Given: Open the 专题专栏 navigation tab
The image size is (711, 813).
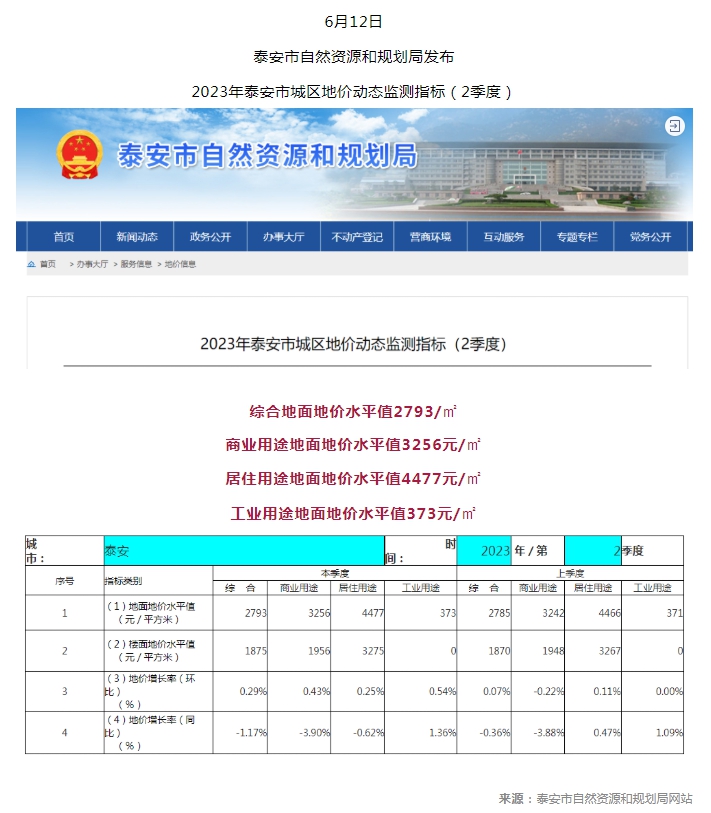Looking at the screenshot, I should (577, 237).
